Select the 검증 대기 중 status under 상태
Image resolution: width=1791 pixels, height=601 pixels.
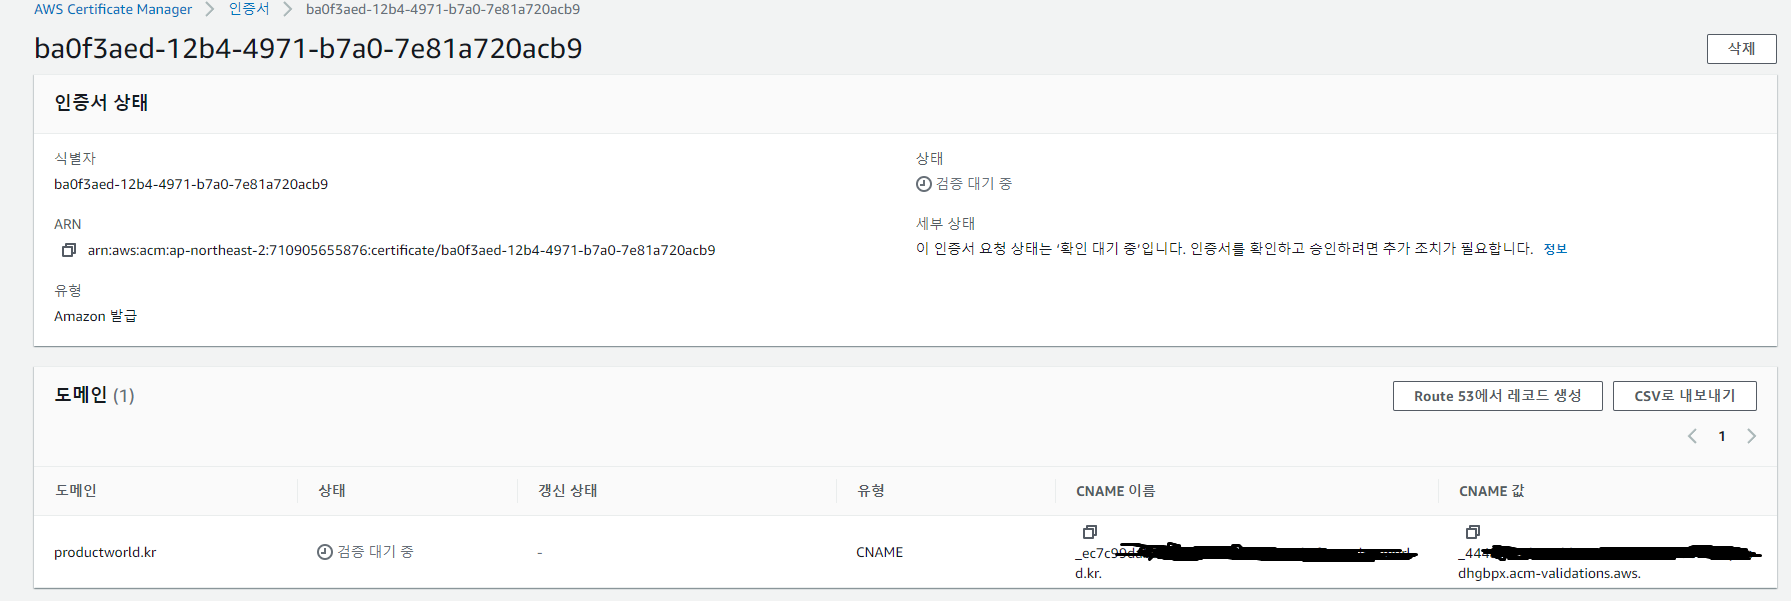[x=974, y=184]
